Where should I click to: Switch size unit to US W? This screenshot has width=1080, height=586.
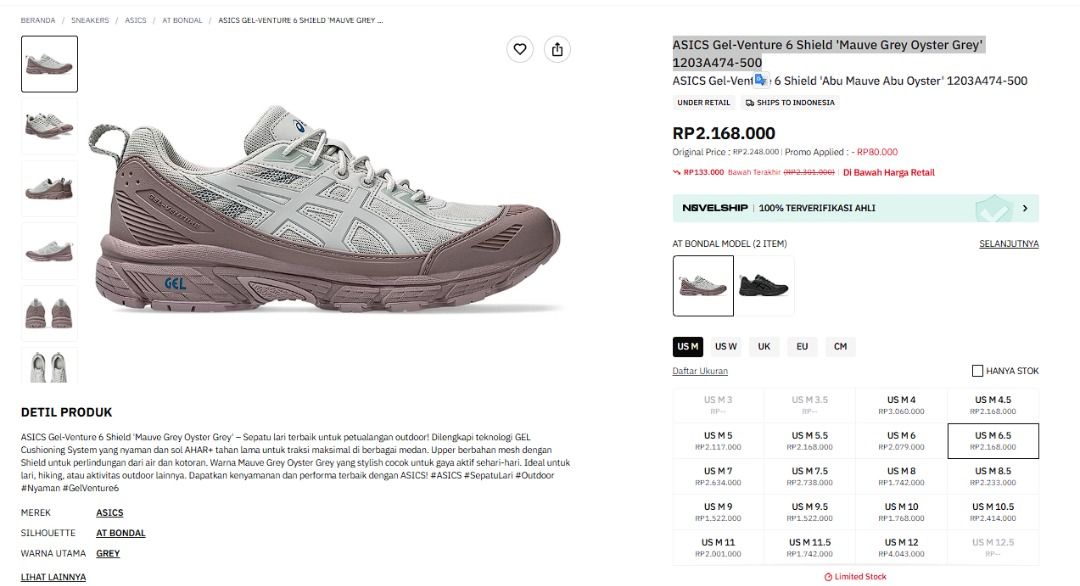[725, 346]
